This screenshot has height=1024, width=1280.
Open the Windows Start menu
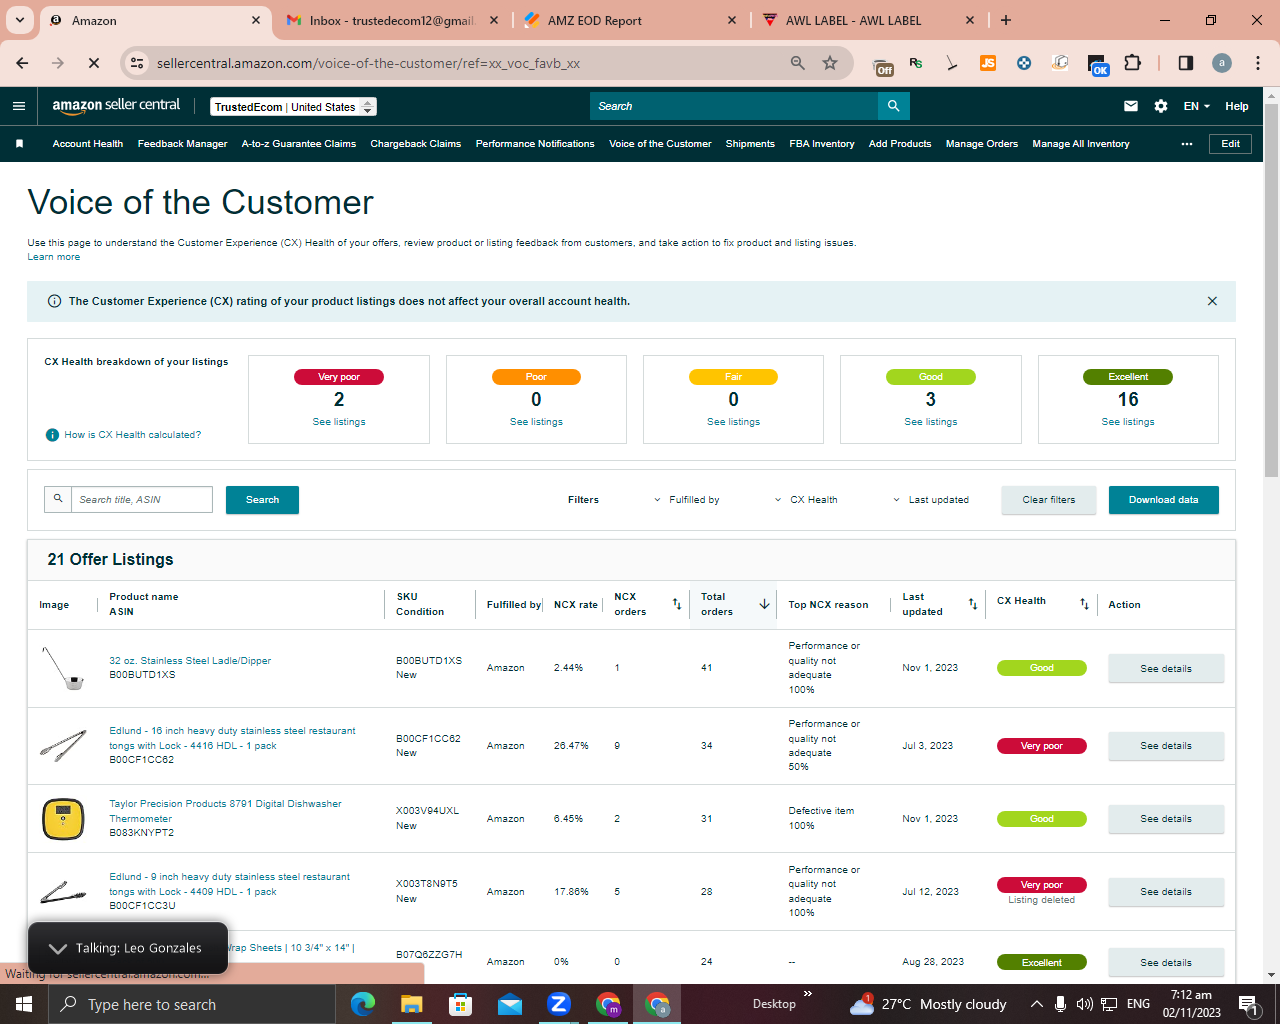[x=24, y=1004]
